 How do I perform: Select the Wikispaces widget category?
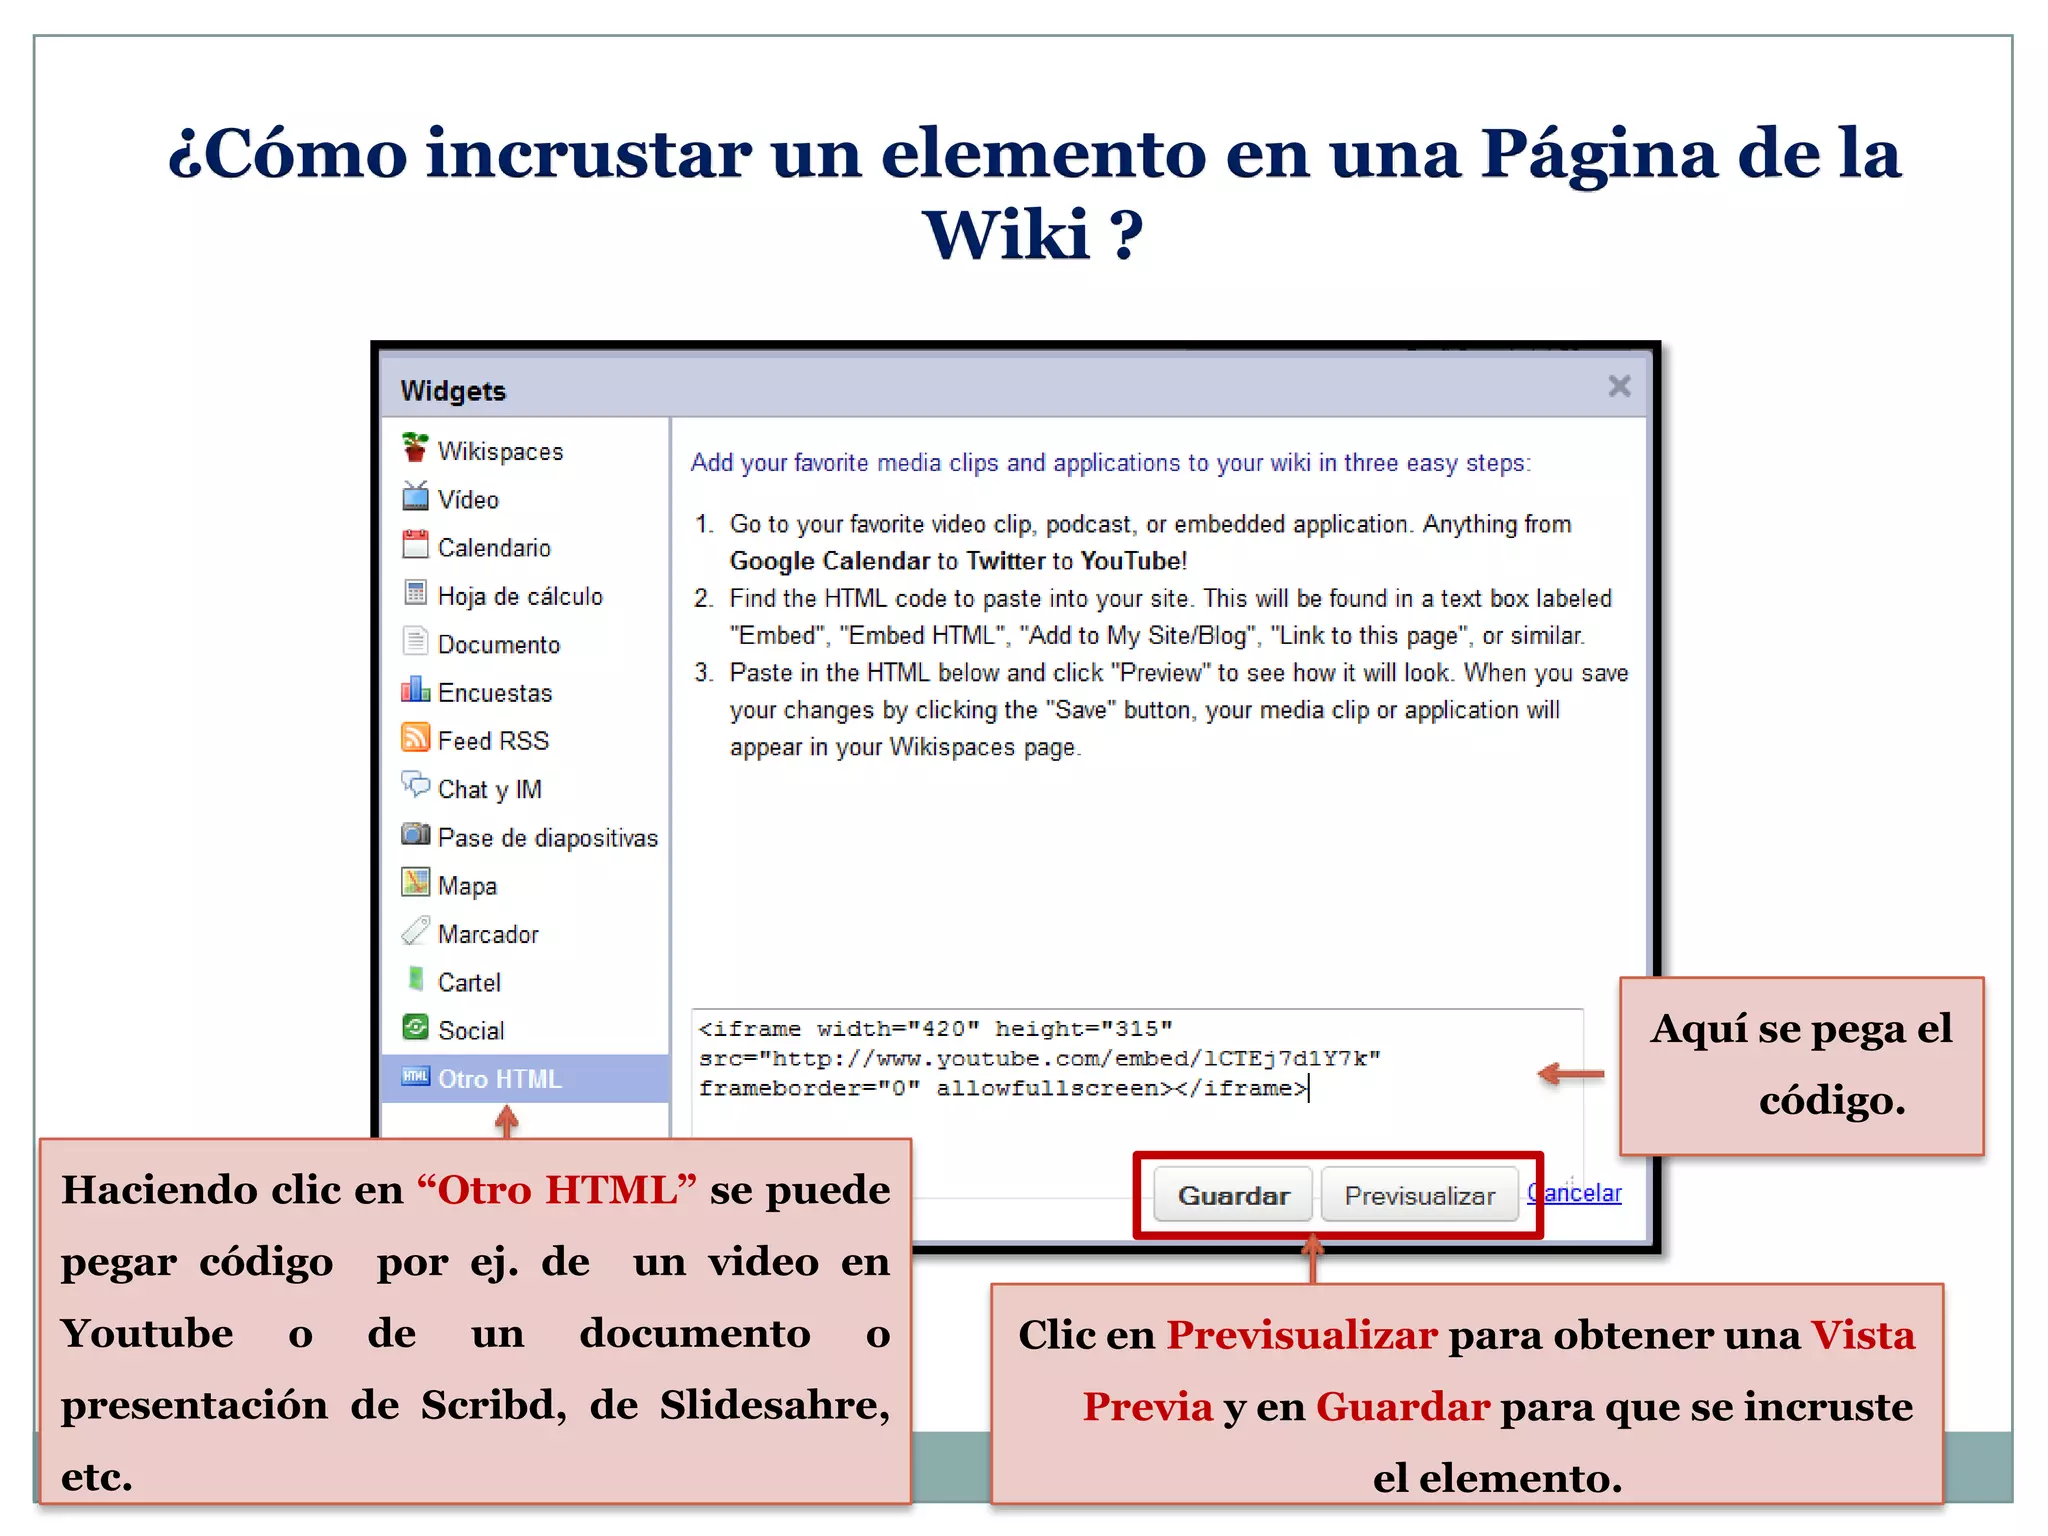pyautogui.click(x=500, y=451)
